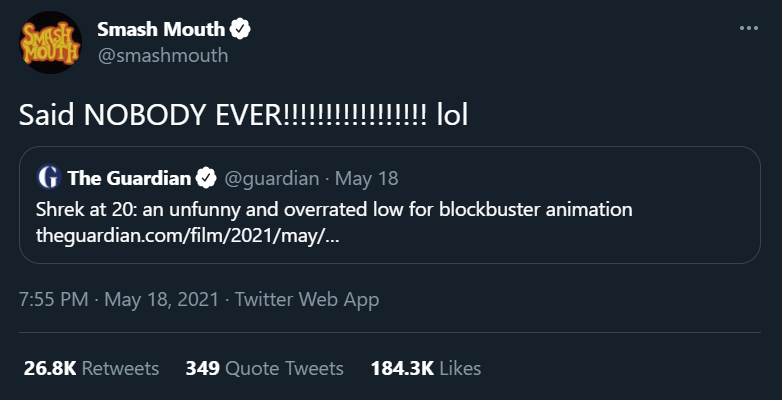
Task: Click the Said NOBODY EVER tweet text
Action: [223, 115]
